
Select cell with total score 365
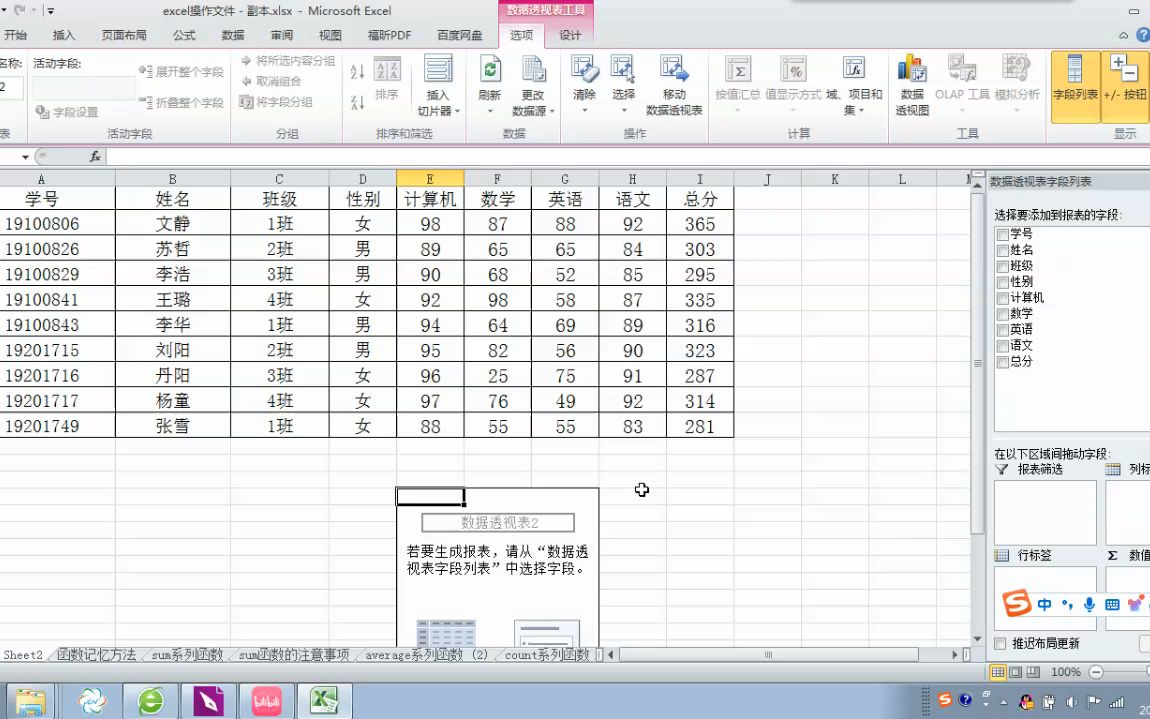700,224
